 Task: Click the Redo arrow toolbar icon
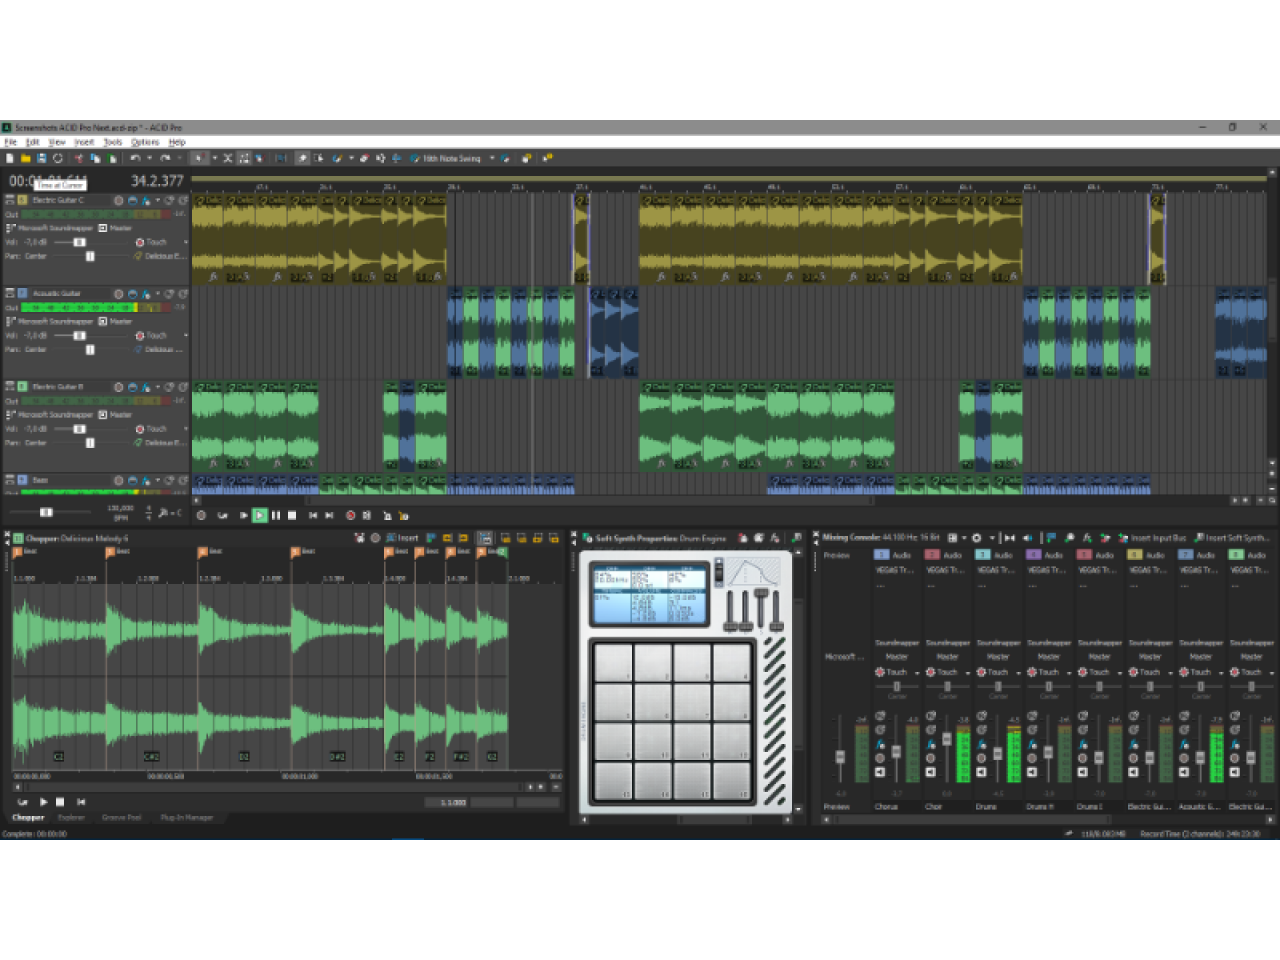click(165, 158)
